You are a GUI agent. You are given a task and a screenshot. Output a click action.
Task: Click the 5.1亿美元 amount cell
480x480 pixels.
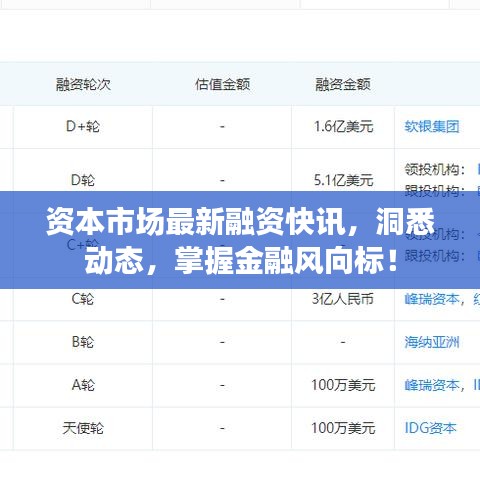click(x=343, y=180)
